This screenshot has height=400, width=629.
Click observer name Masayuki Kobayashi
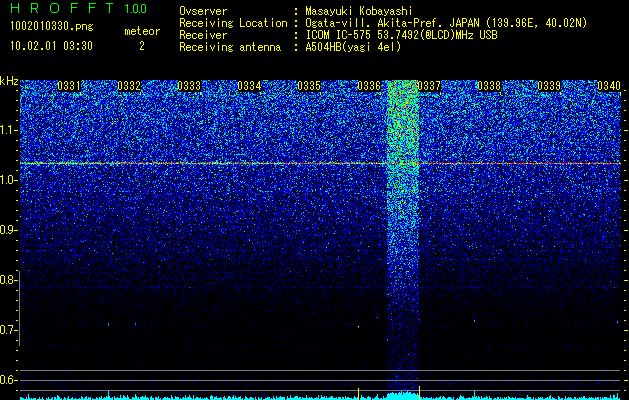coord(359,11)
